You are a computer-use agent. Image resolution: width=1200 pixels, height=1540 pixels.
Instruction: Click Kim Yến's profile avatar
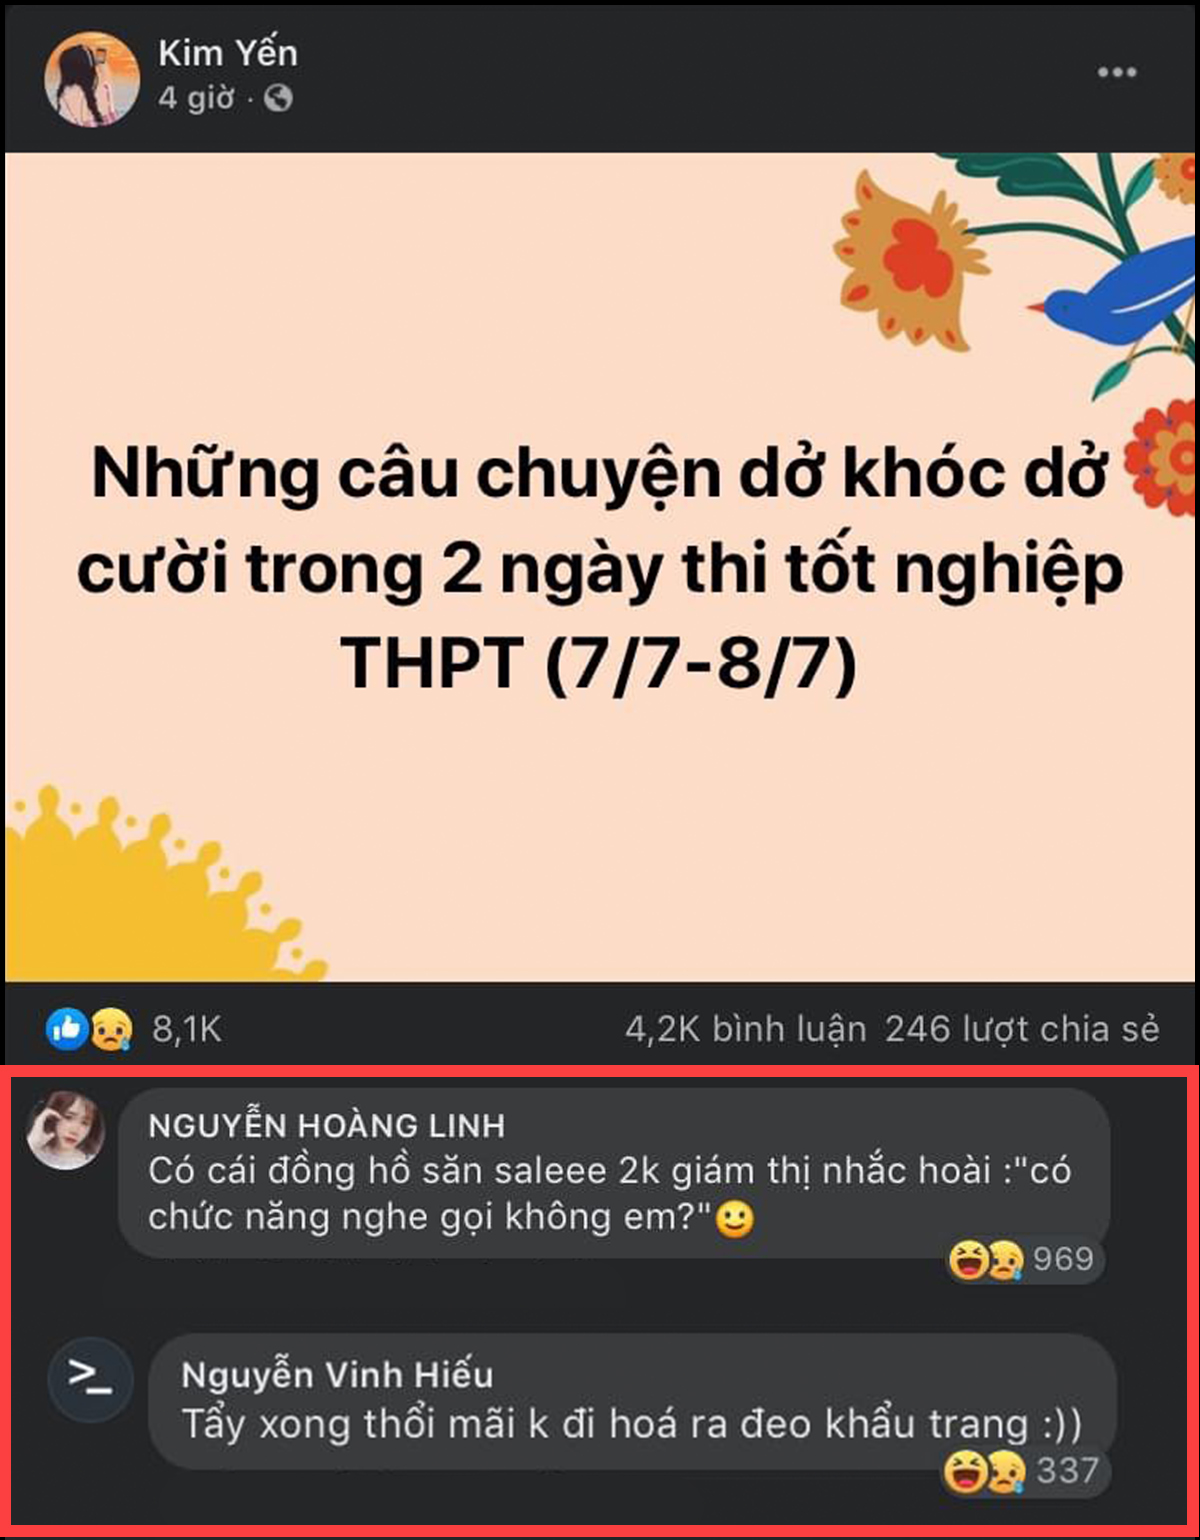pos(92,78)
